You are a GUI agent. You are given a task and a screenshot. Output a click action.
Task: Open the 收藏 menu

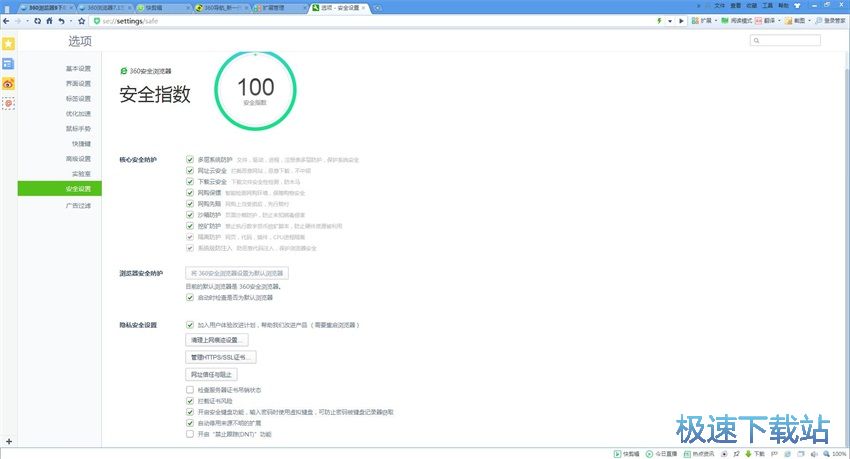[x=751, y=5]
